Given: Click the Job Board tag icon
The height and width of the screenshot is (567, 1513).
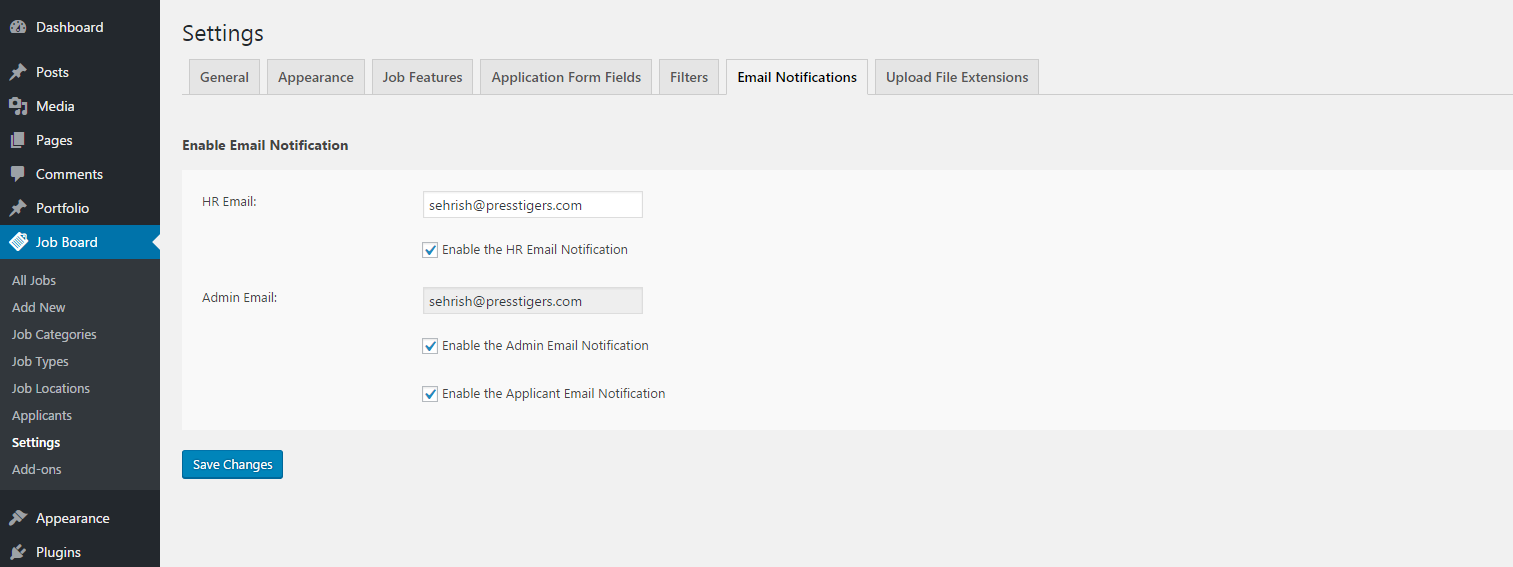Looking at the screenshot, I should pyautogui.click(x=19, y=242).
